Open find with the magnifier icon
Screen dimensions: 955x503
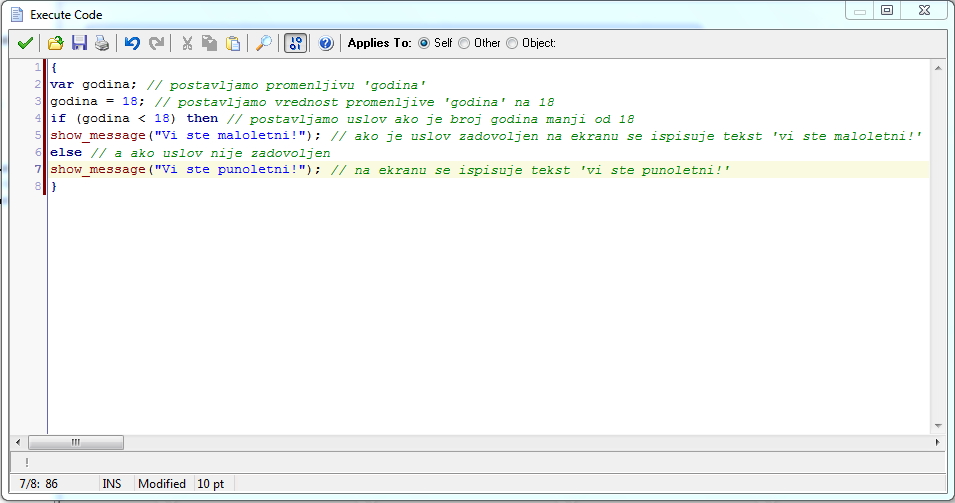coord(263,43)
